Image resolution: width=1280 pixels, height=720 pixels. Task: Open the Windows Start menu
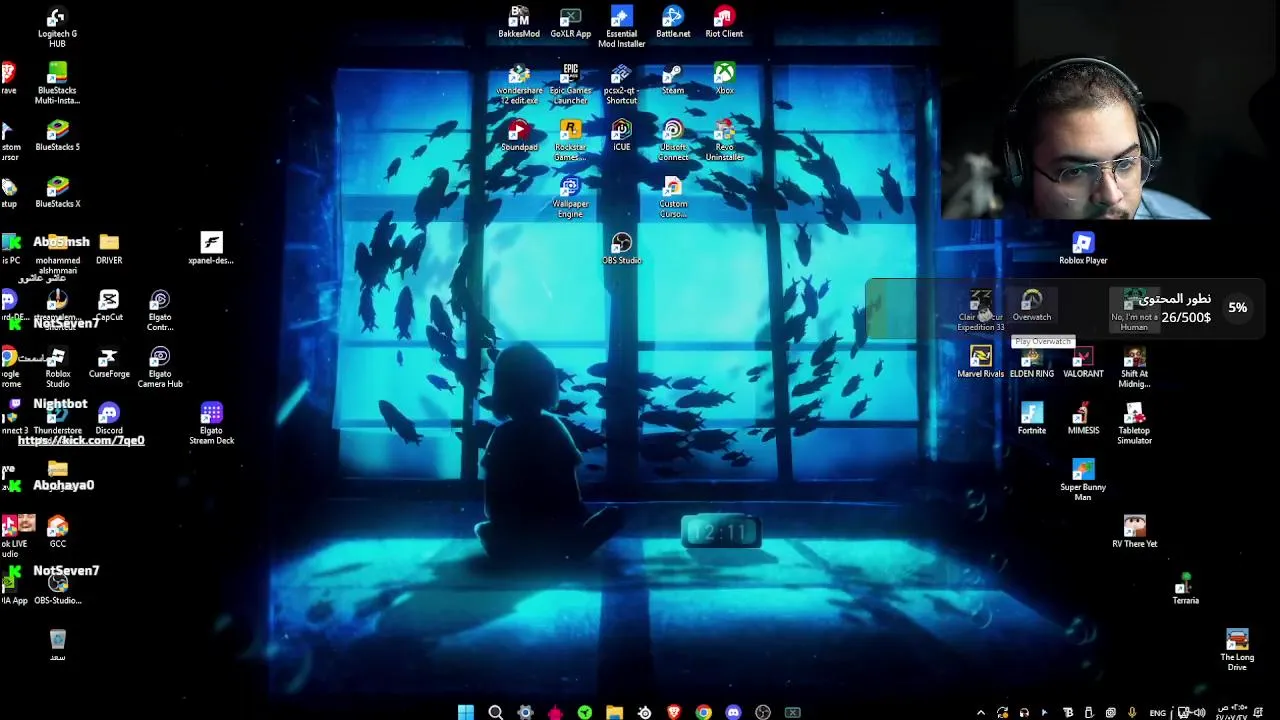coord(466,712)
